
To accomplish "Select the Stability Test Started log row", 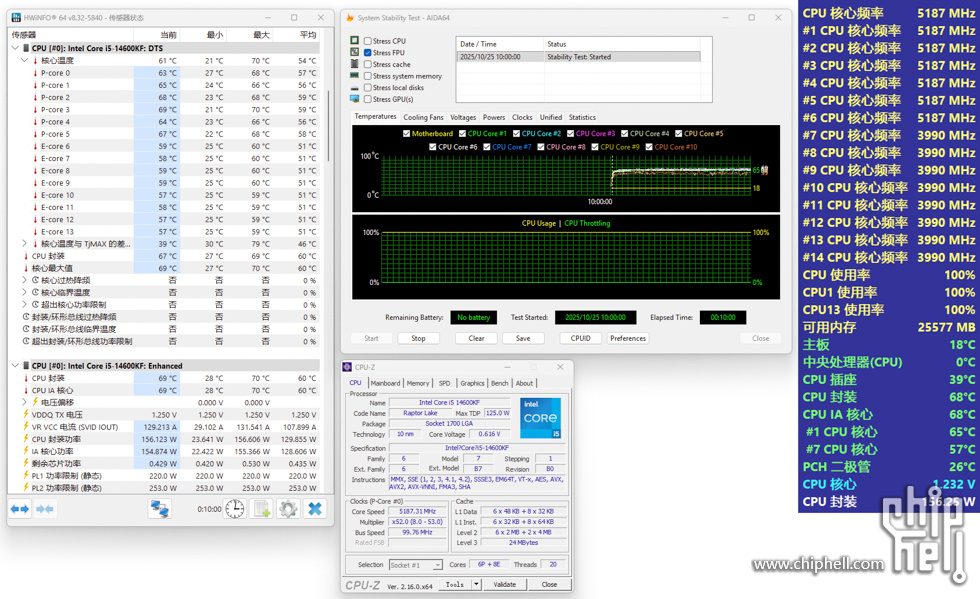I will pos(578,57).
